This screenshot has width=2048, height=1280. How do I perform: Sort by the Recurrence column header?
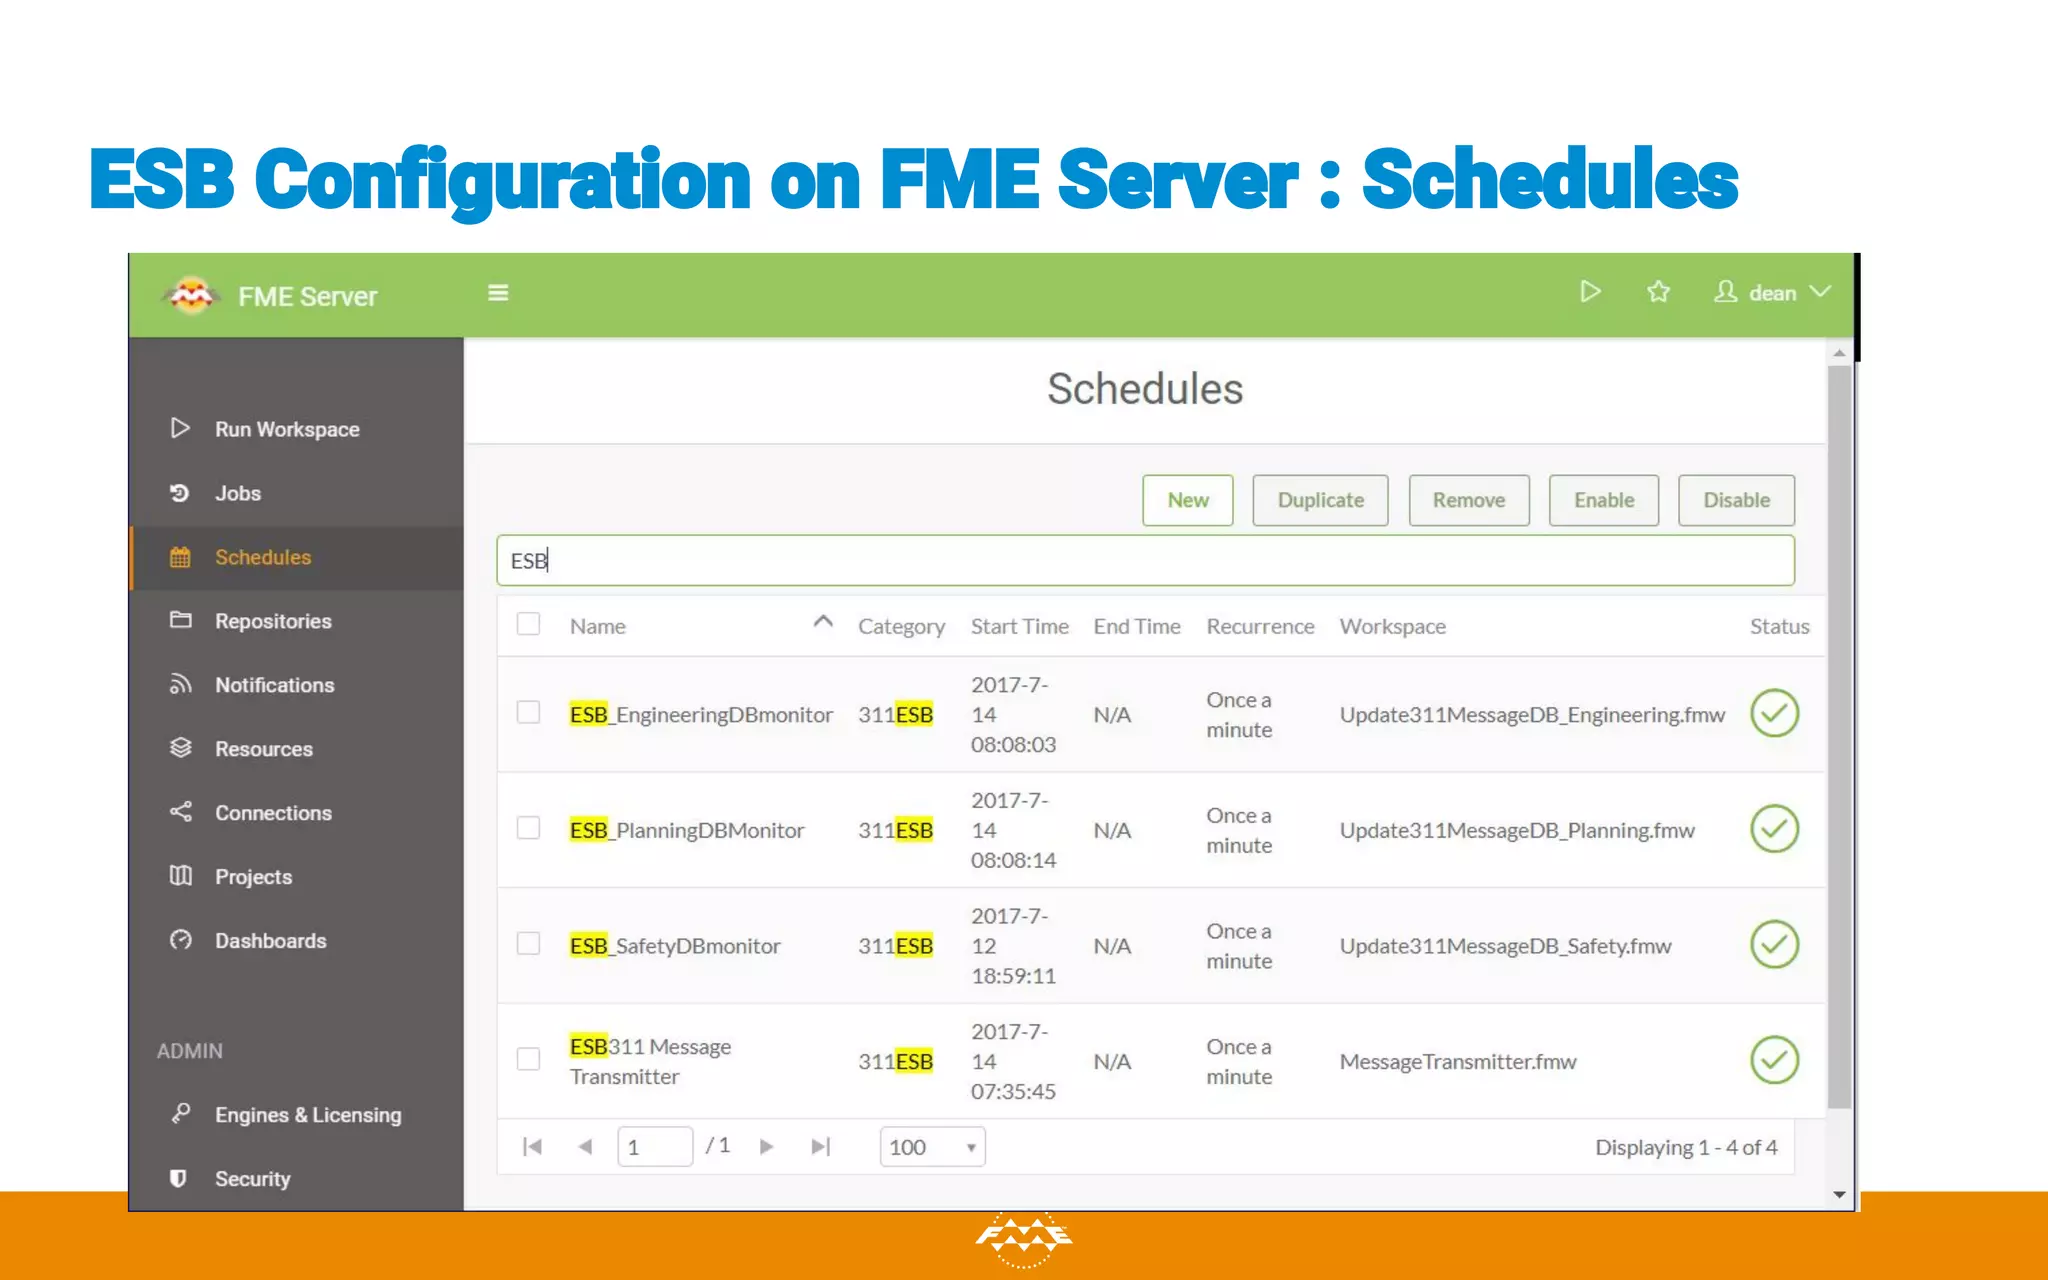point(1260,626)
